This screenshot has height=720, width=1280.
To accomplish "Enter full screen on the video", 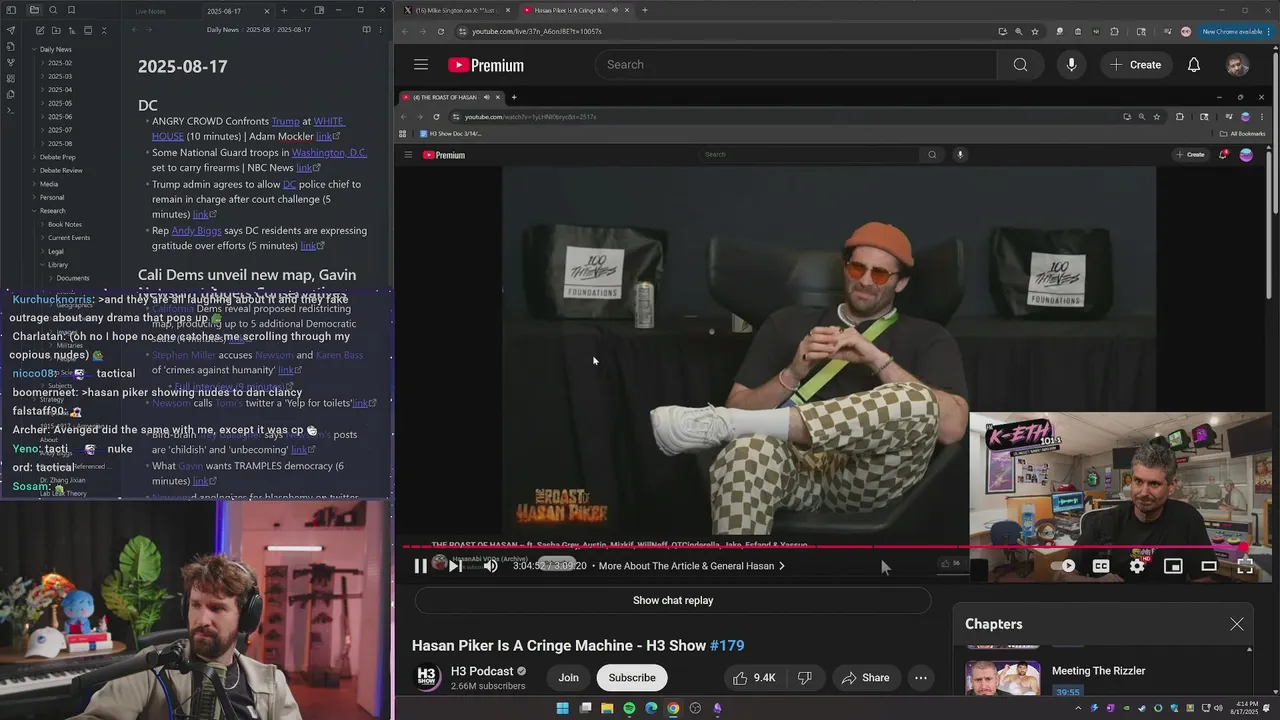I will tap(1245, 566).
